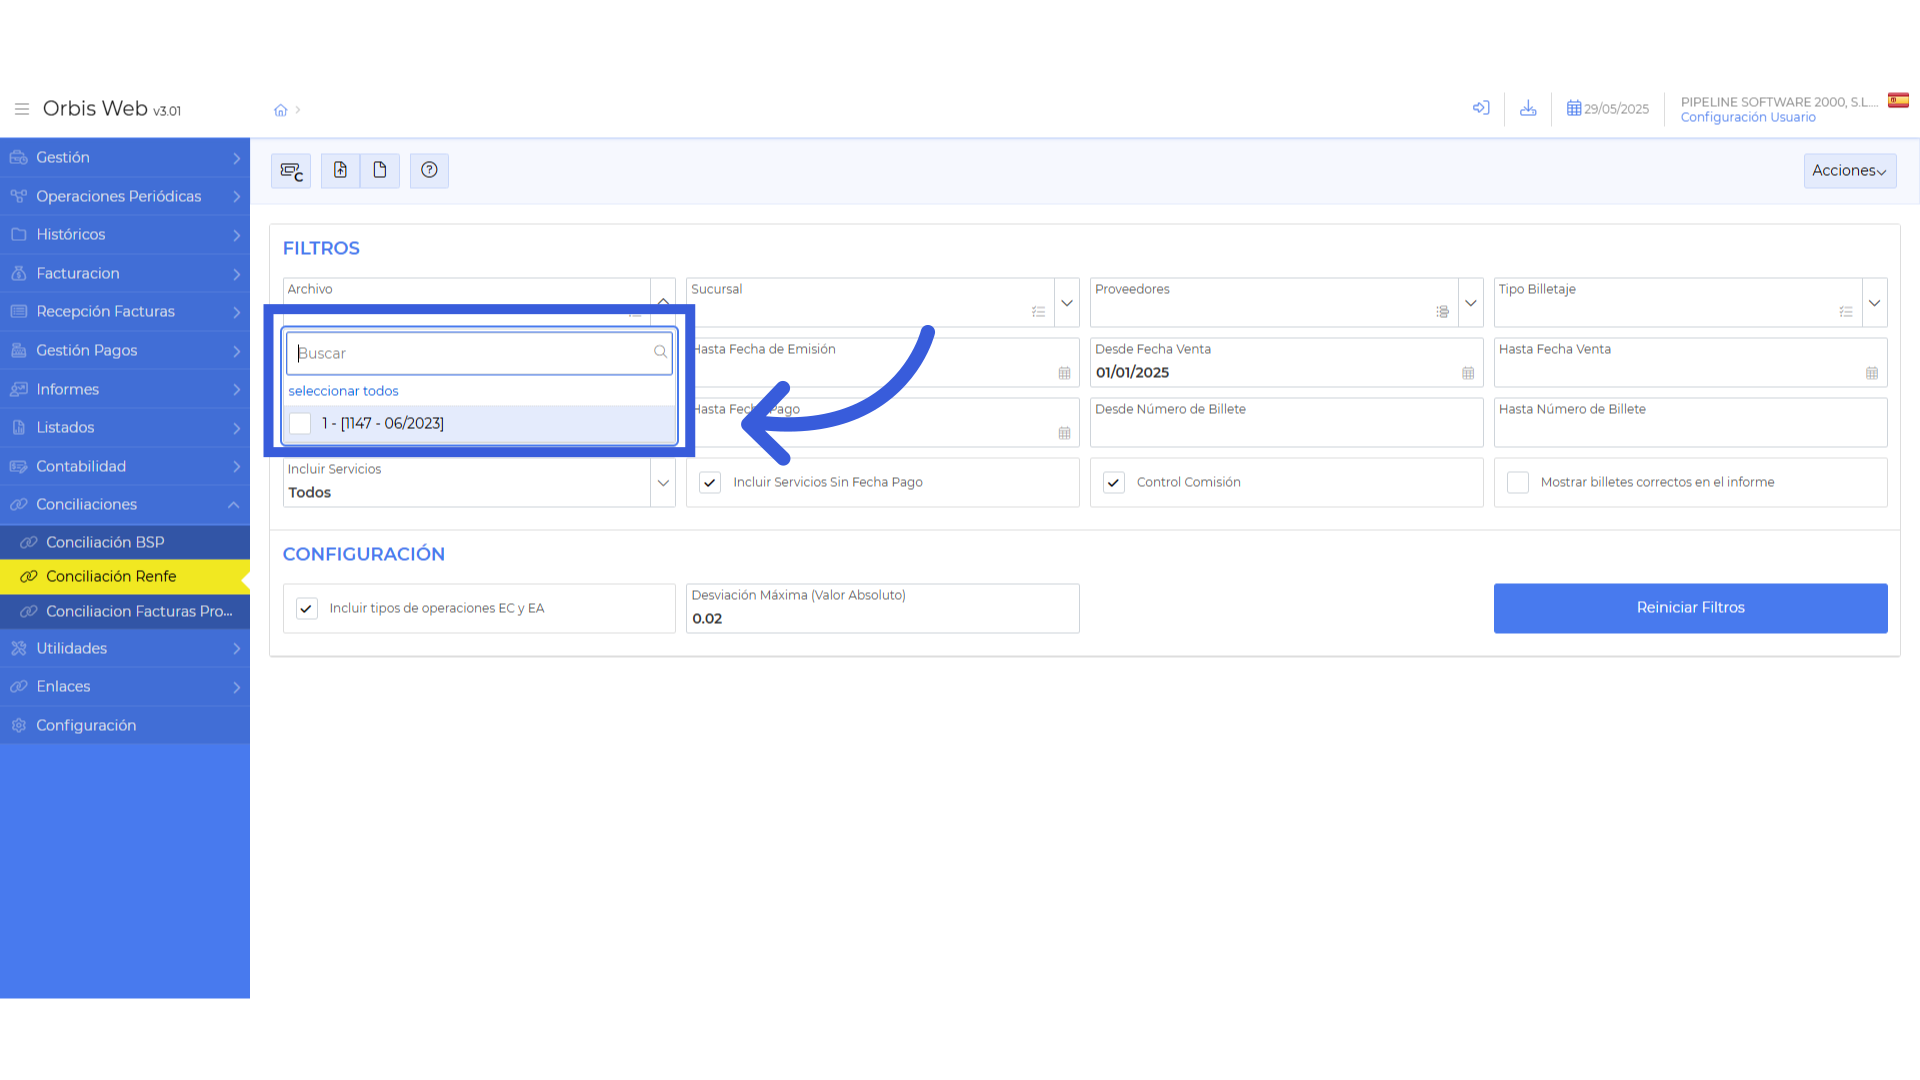Open Utilidades in the sidebar
Screen dimensions: 1920x1080
pos(125,648)
